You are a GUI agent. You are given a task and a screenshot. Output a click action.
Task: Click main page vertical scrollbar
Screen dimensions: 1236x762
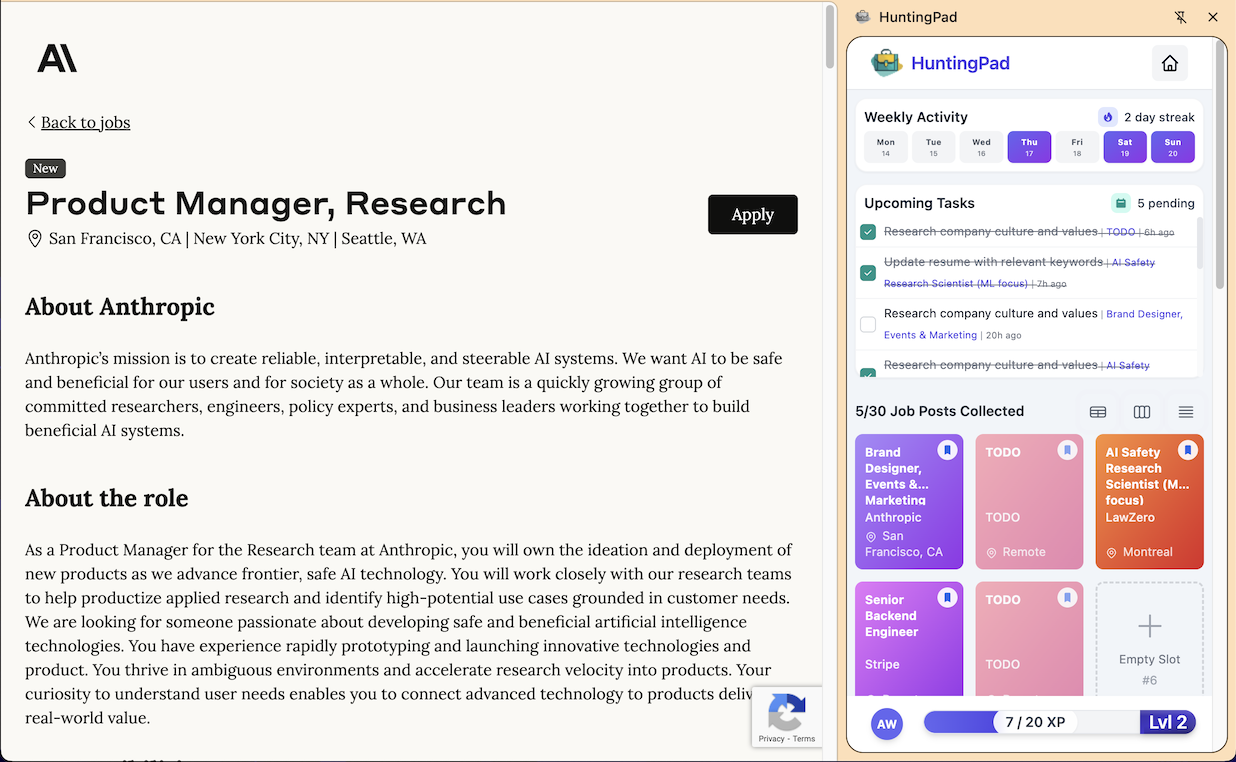click(830, 37)
